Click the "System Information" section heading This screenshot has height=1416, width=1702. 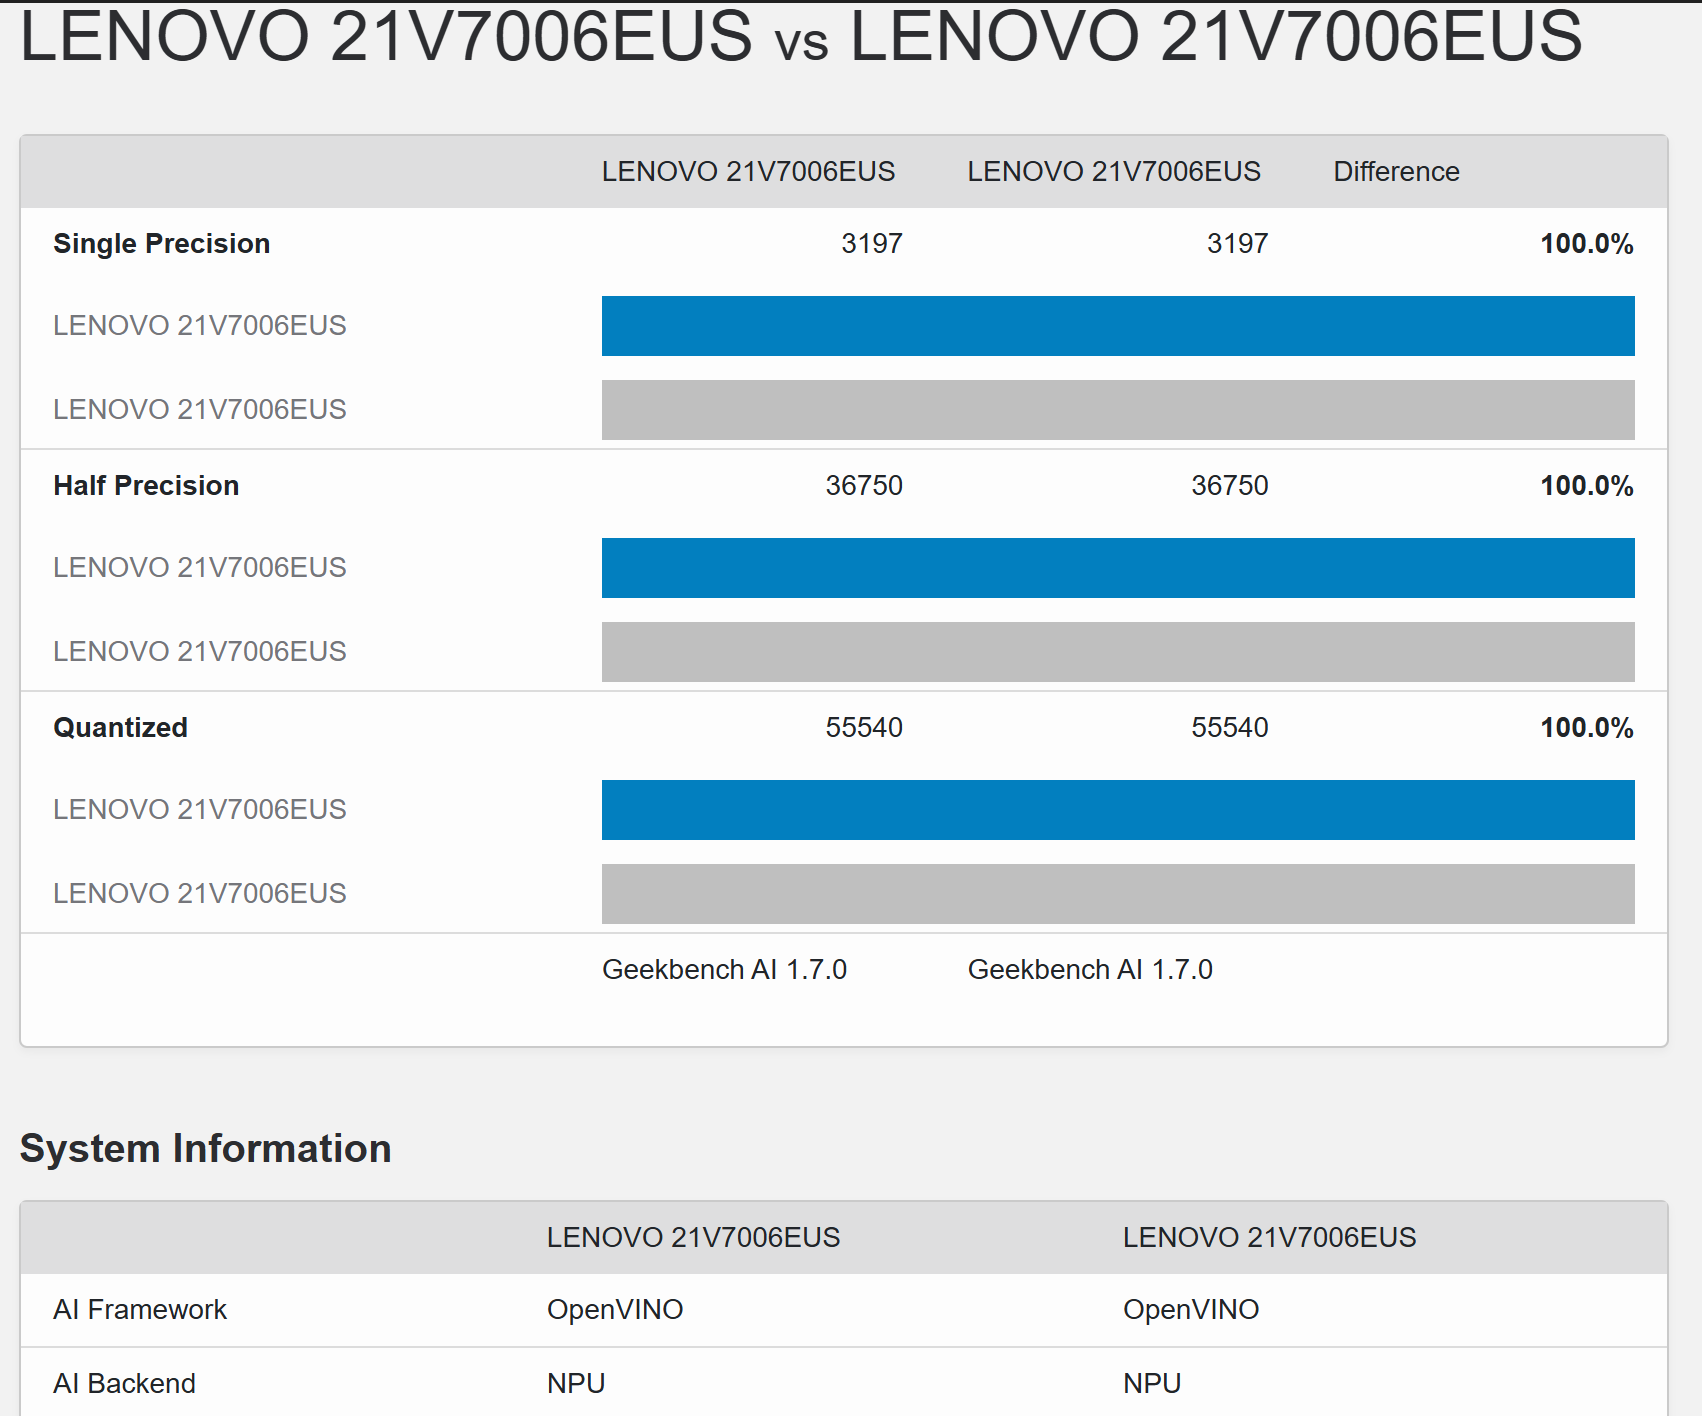(x=206, y=1149)
